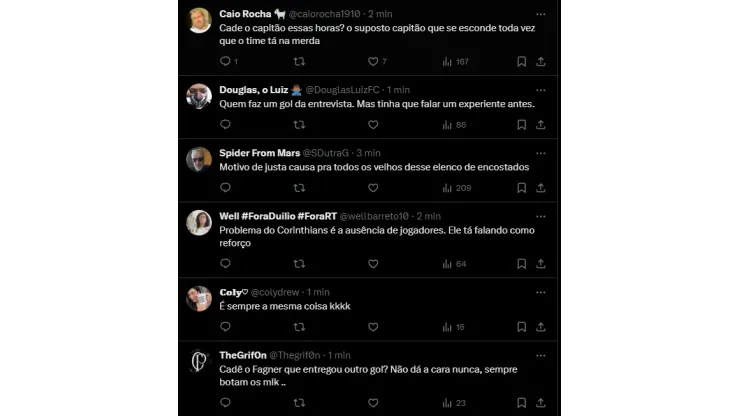Like Caio Rocha's tweet
The height and width of the screenshot is (416, 740).
pos(373,62)
